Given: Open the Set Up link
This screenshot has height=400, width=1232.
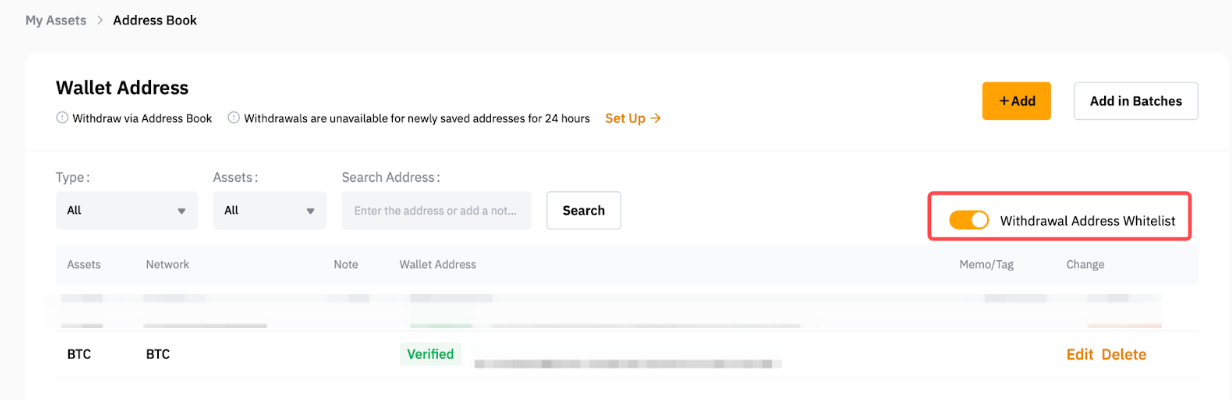Looking at the screenshot, I should [625, 118].
